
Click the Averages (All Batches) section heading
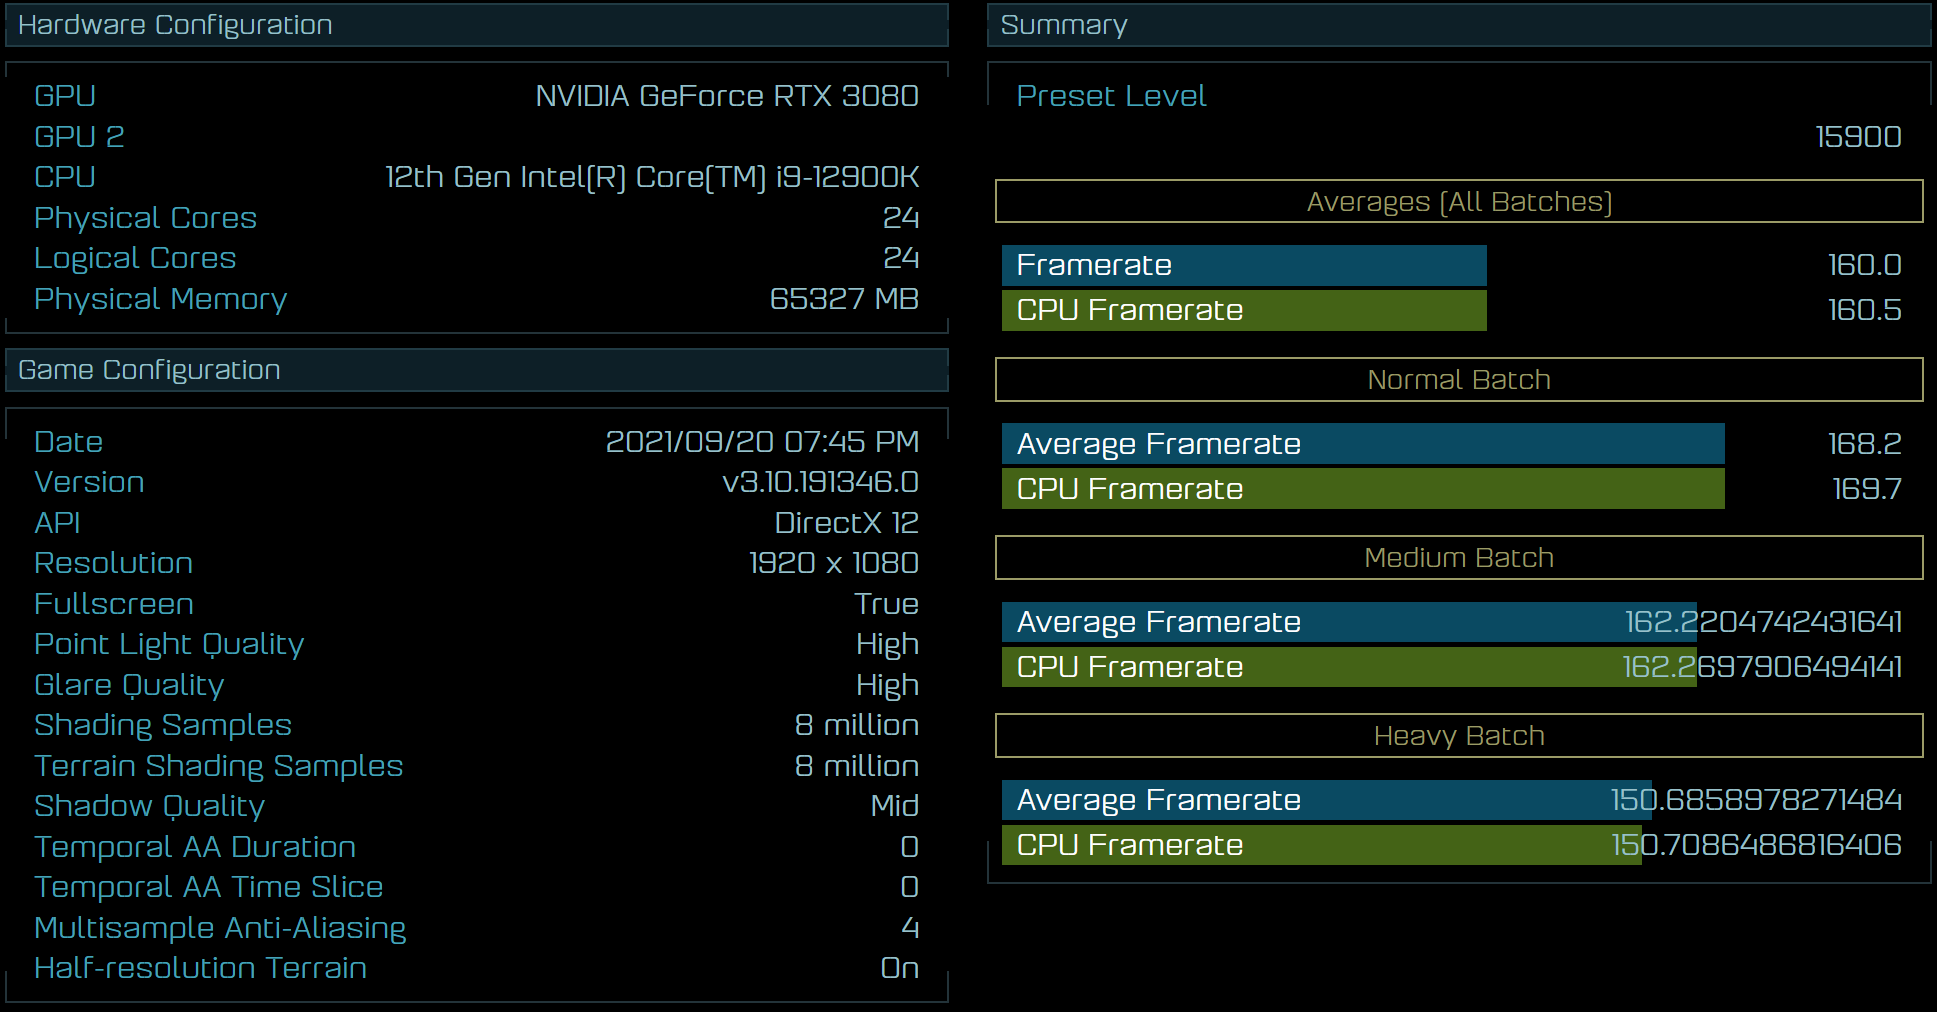tap(1458, 202)
